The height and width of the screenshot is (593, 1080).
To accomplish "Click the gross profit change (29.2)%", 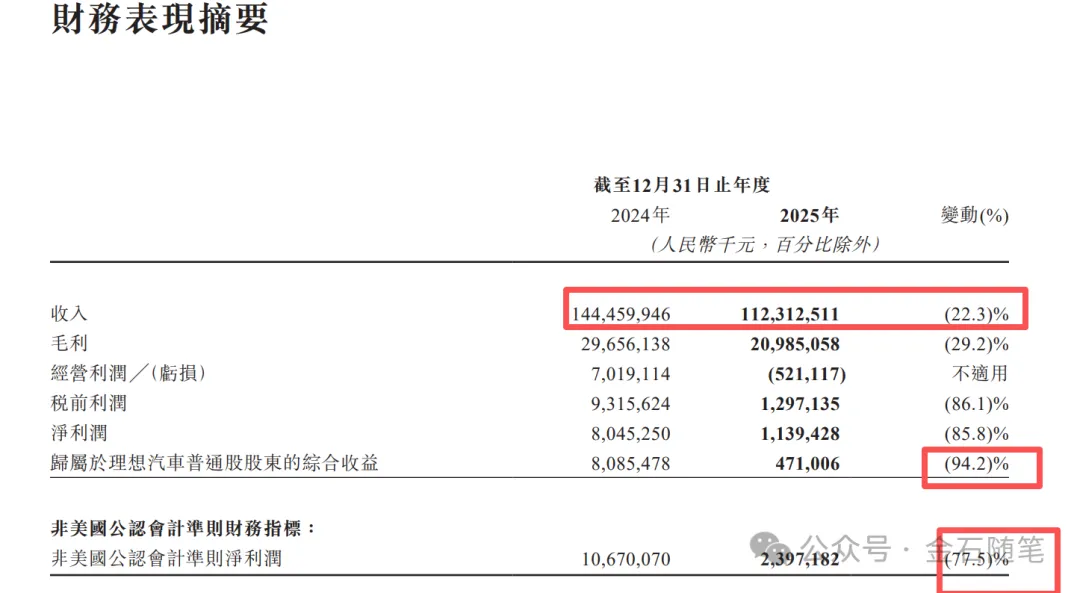I will [x=976, y=344].
